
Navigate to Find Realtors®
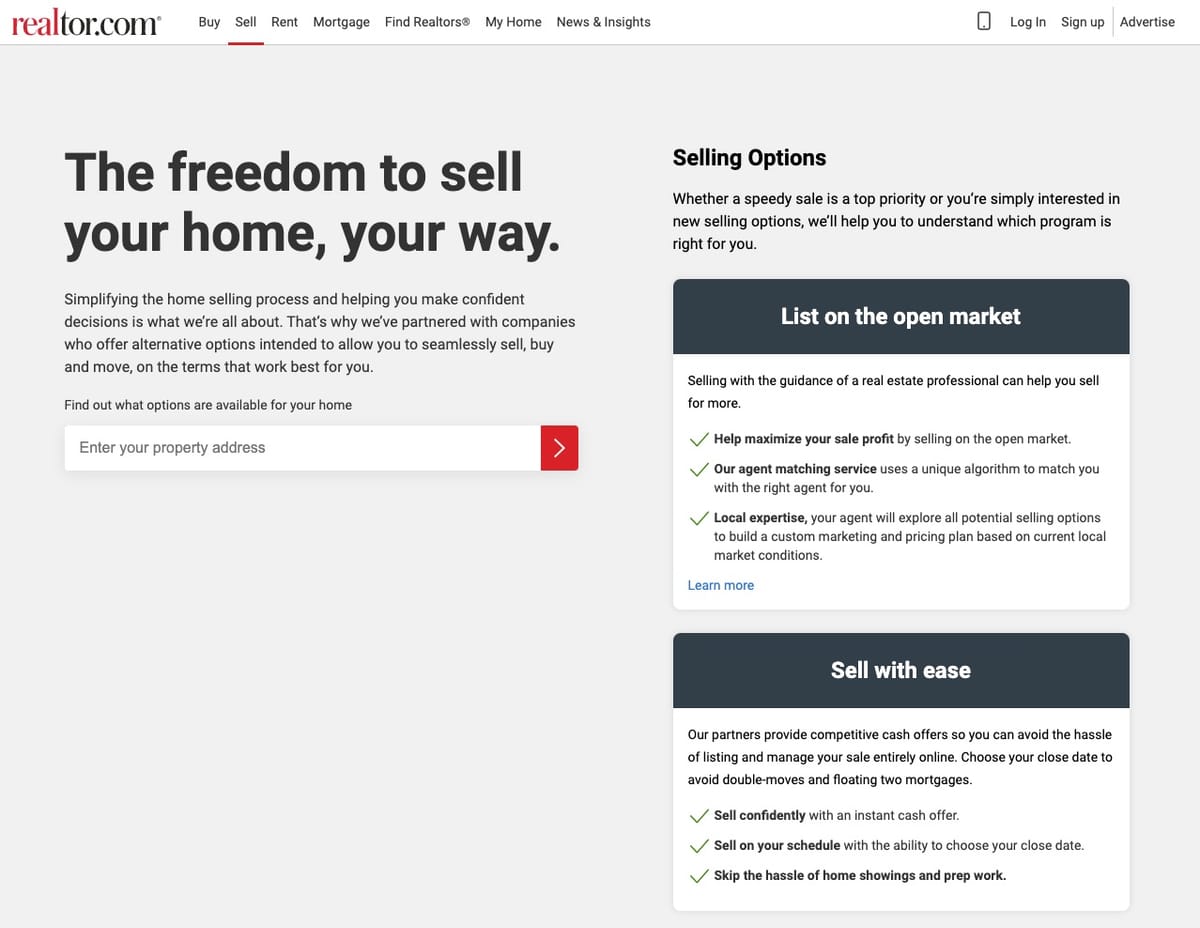[427, 21]
